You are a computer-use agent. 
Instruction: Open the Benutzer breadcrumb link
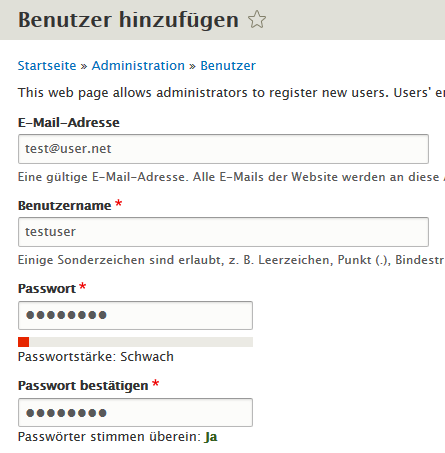[228, 66]
